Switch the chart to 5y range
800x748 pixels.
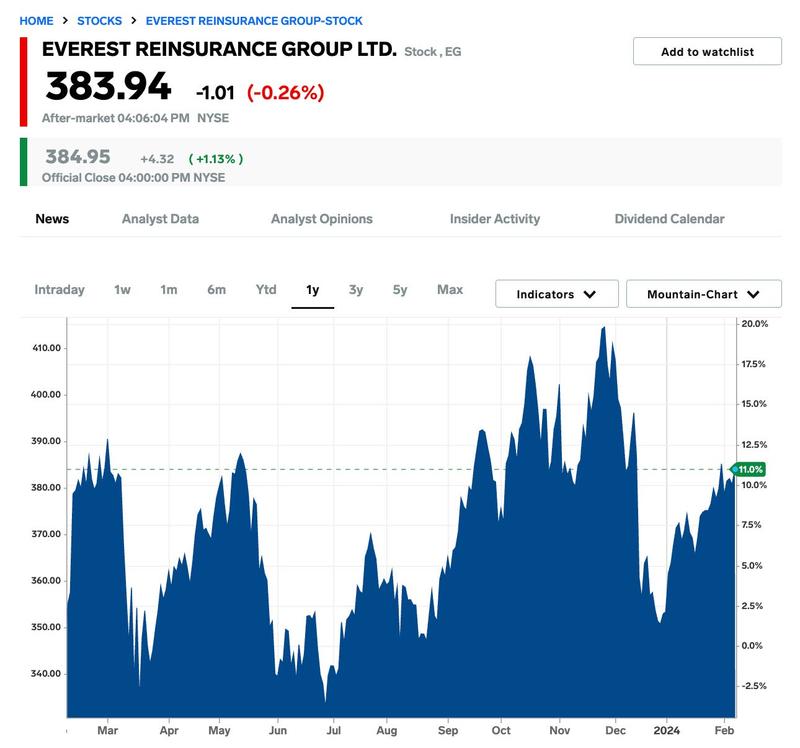[400, 290]
